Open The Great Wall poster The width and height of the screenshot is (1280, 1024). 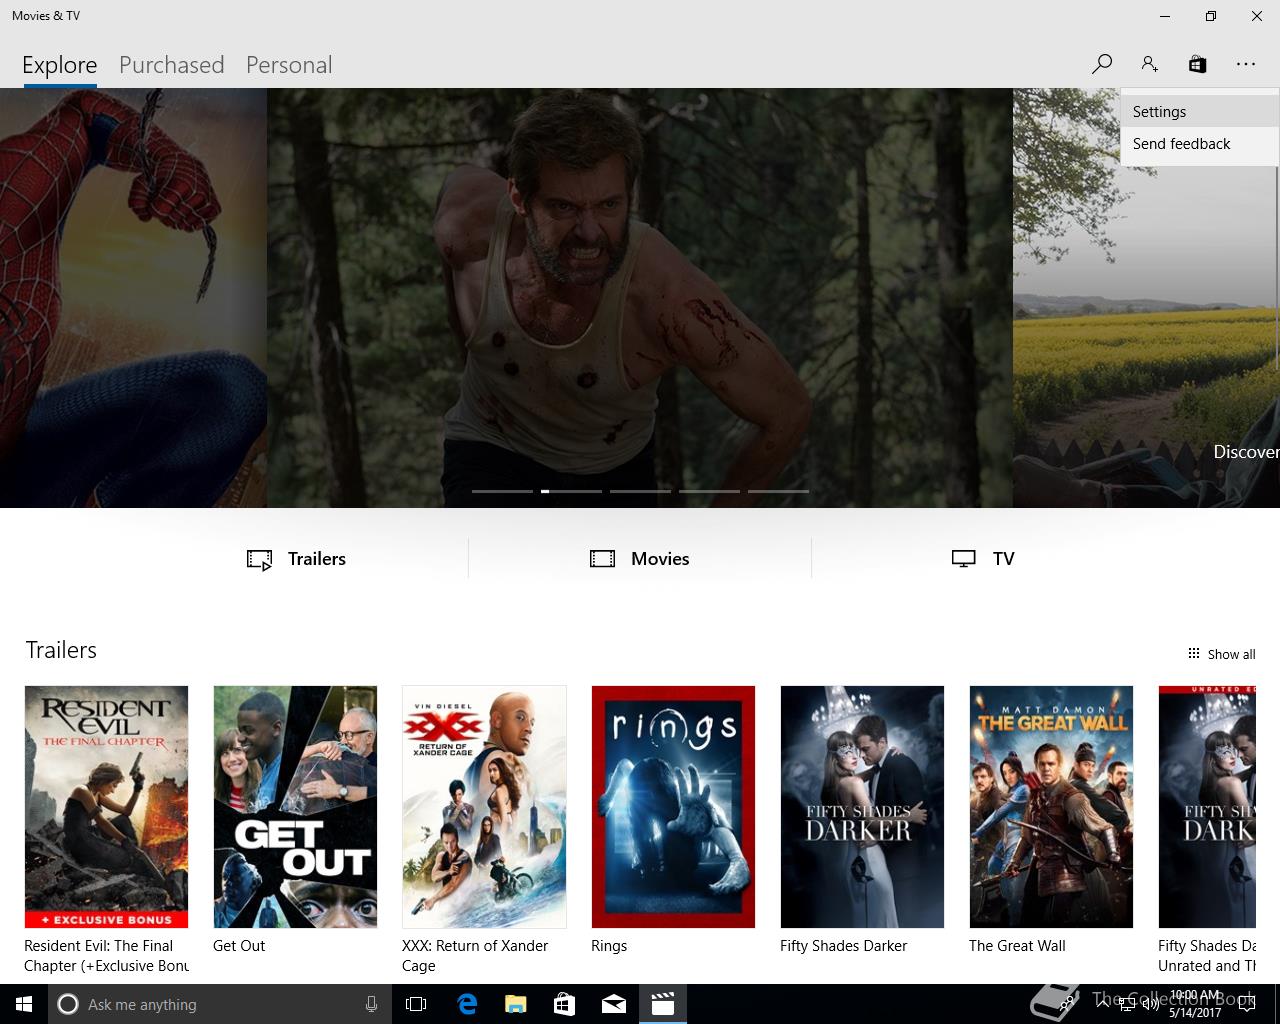pyautogui.click(x=1051, y=807)
